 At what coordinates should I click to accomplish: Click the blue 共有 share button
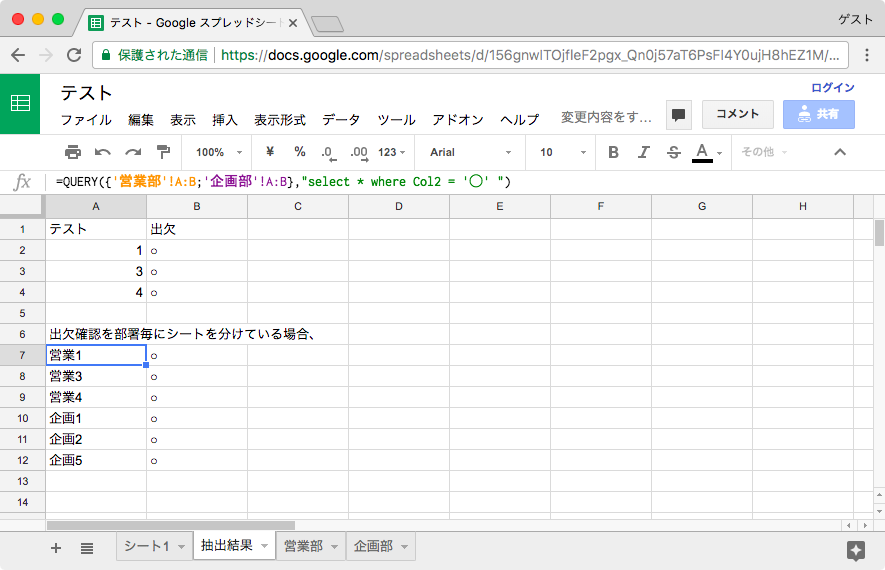818,114
